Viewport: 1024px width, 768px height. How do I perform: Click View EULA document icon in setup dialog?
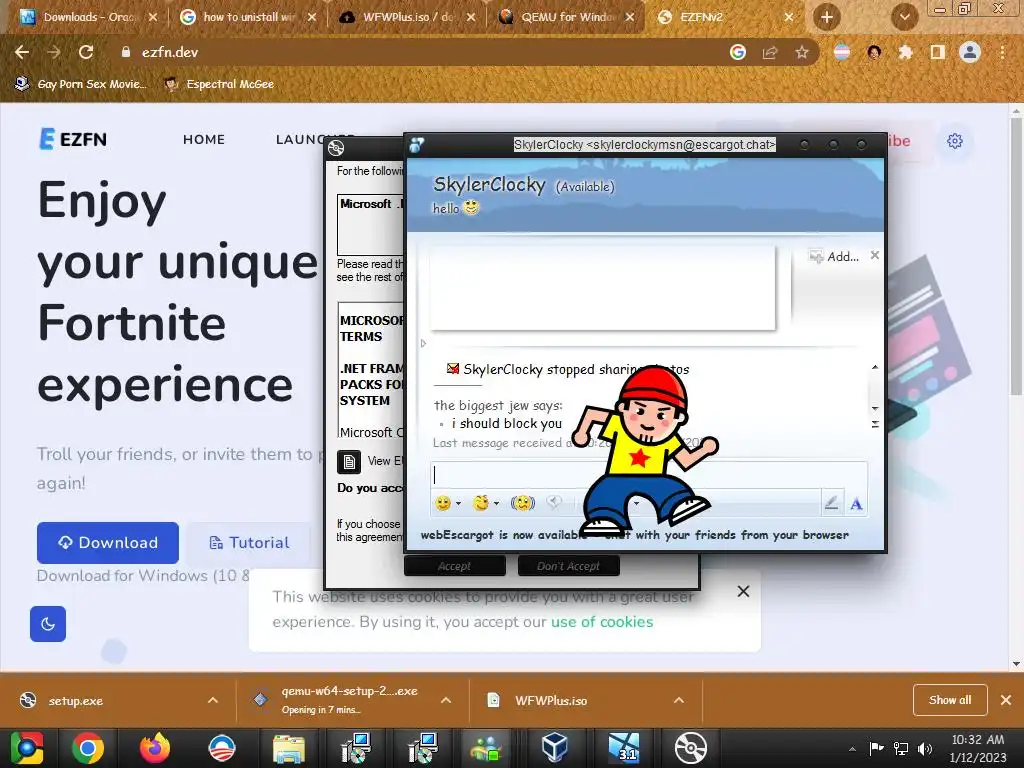point(349,462)
